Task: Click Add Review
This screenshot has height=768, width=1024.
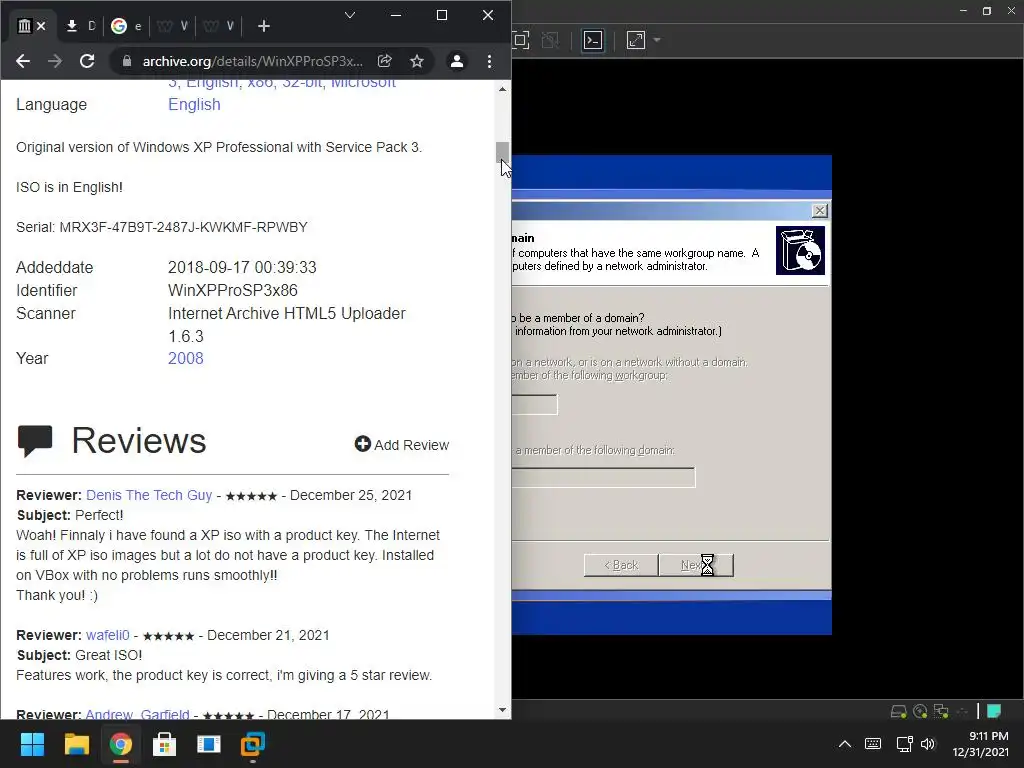Action: point(402,445)
